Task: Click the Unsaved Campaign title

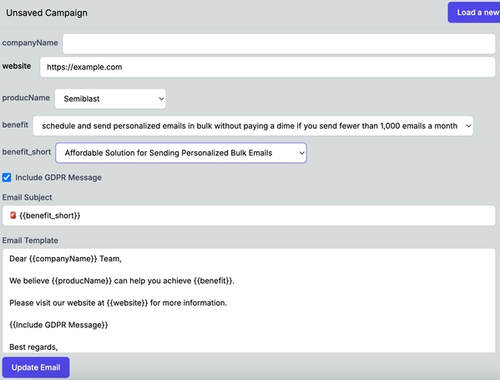Action: (x=47, y=13)
